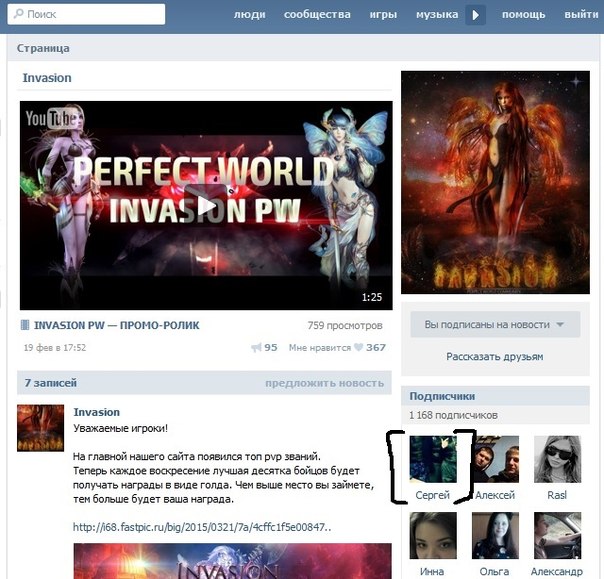604x579 pixels.
Task: Click the name Александр
Action: click(557, 571)
